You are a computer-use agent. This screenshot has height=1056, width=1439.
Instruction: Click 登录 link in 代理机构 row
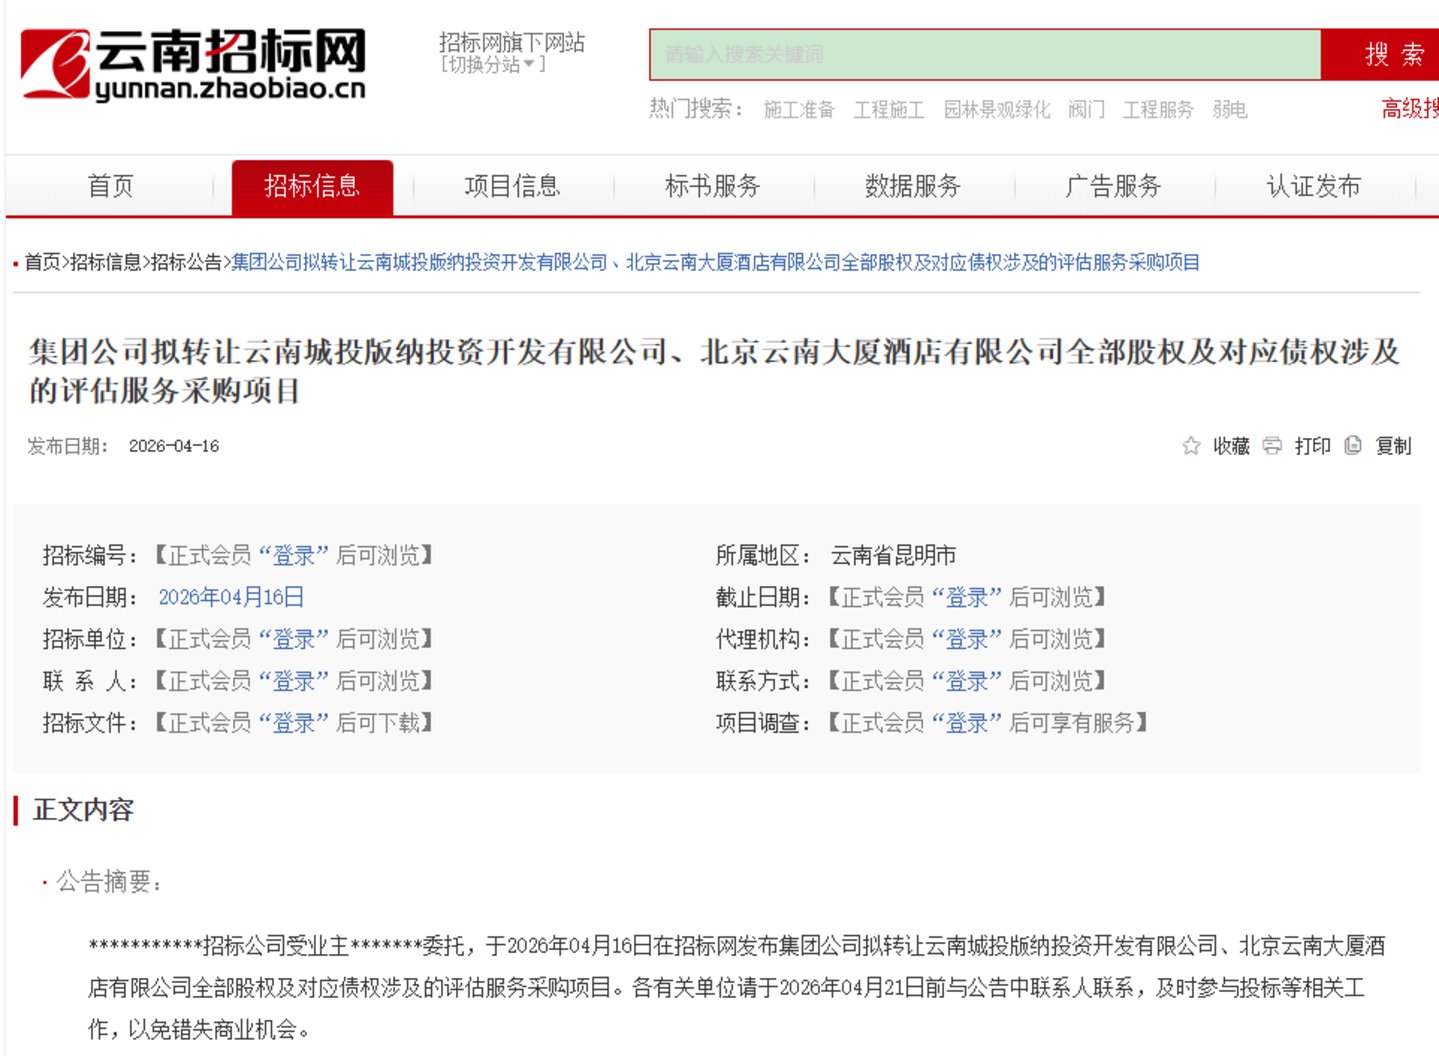coord(967,639)
